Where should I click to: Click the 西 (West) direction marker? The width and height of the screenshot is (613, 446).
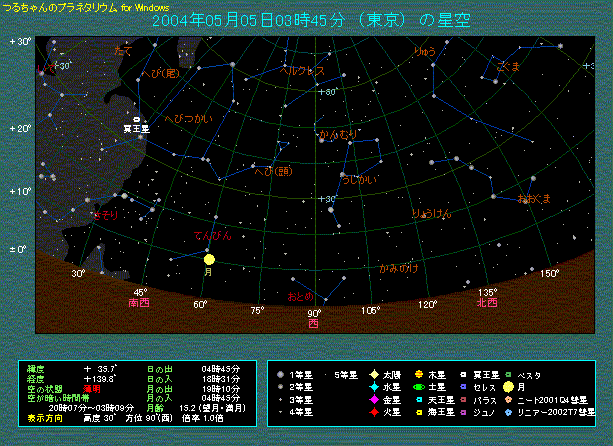pos(313,324)
